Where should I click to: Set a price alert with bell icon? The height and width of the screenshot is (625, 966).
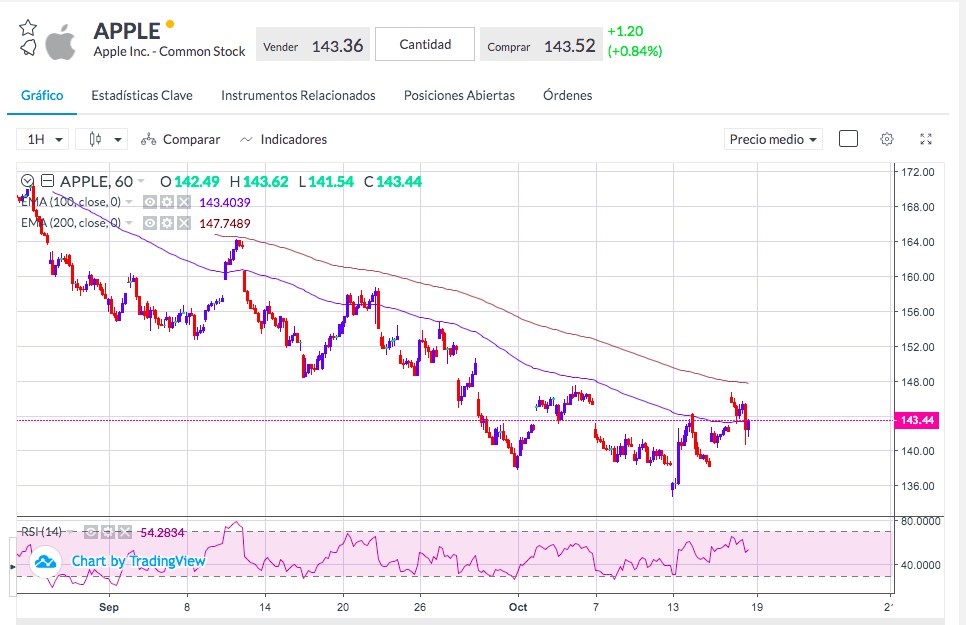click(28, 47)
